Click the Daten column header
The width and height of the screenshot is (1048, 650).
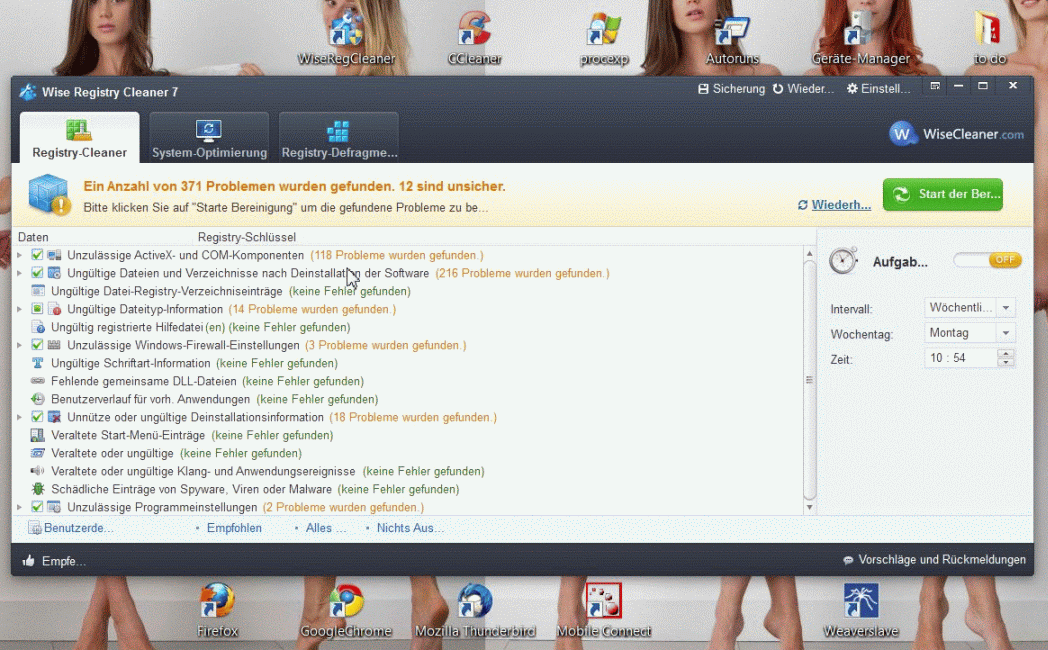[33, 237]
